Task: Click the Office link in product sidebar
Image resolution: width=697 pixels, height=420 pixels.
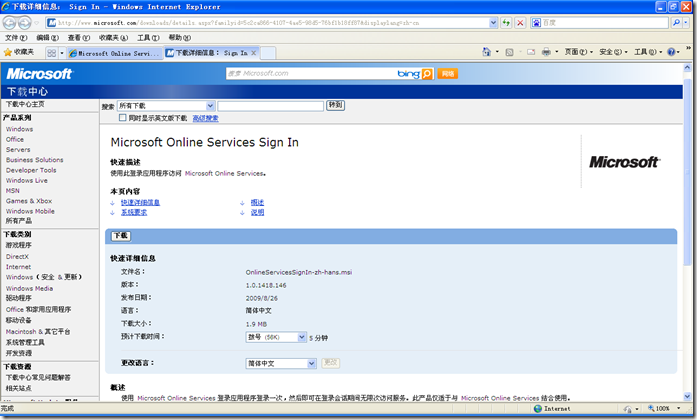Action: click(x=15, y=140)
